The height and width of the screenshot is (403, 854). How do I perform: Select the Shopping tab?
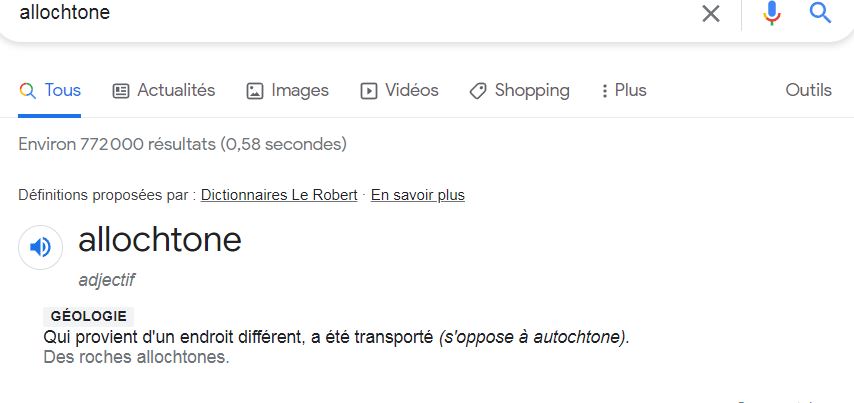(x=532, y=90)
